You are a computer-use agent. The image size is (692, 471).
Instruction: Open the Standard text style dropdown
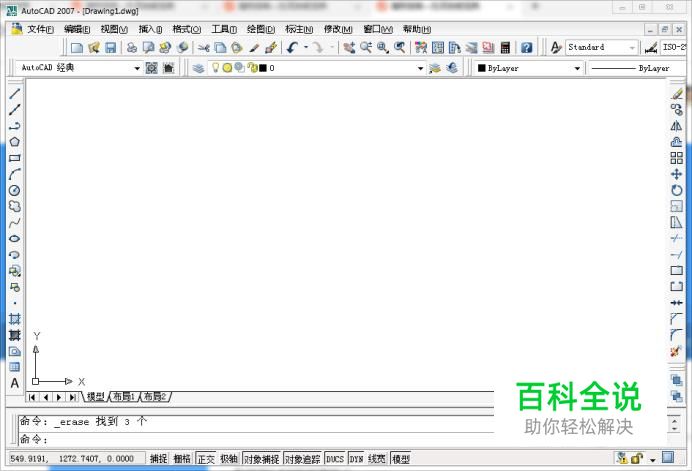click(x=632, y=47)
